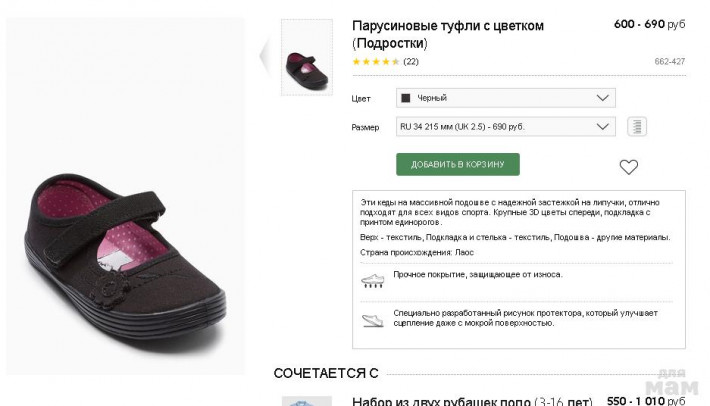Click the durable coating shoe icon
This screenshot has height=406, width=710.
click(372, 280)
